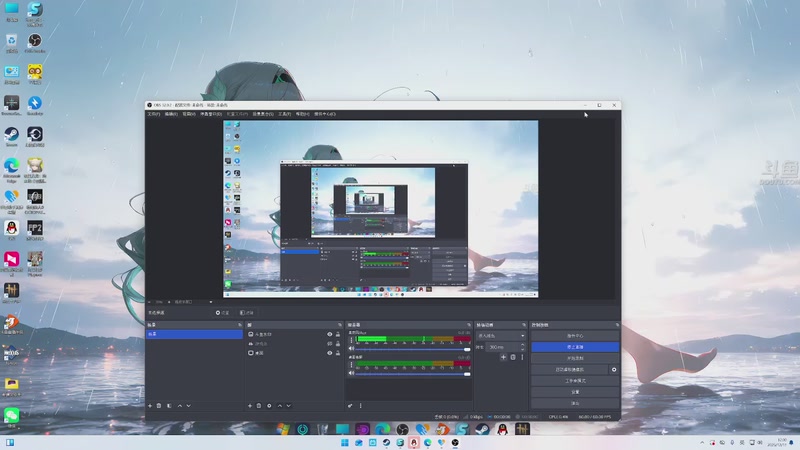Mute the microphone channel speaker icon
Viewport: 800px width, 450px height.
(x=351, y=349)
